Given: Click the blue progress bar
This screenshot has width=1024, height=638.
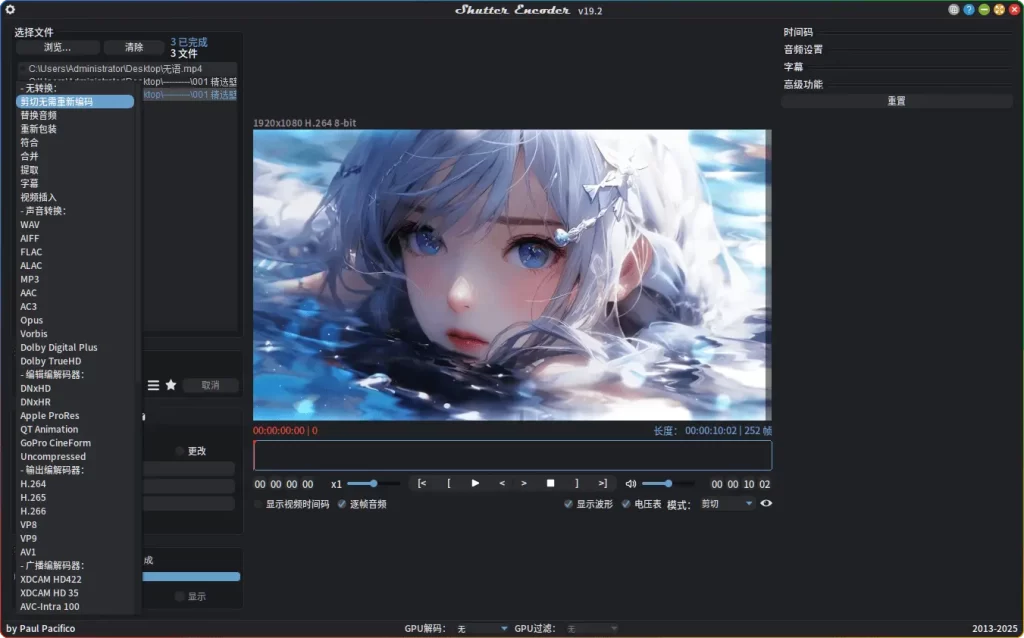Looking at the screenshot, I should coord(191,577).
